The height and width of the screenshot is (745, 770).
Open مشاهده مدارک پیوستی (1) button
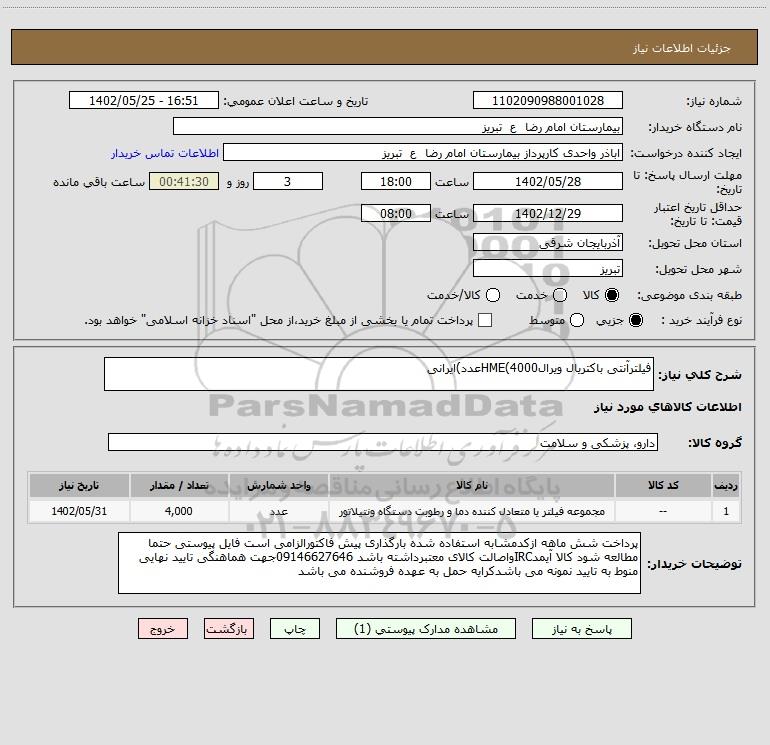click(x=426, y=629)
